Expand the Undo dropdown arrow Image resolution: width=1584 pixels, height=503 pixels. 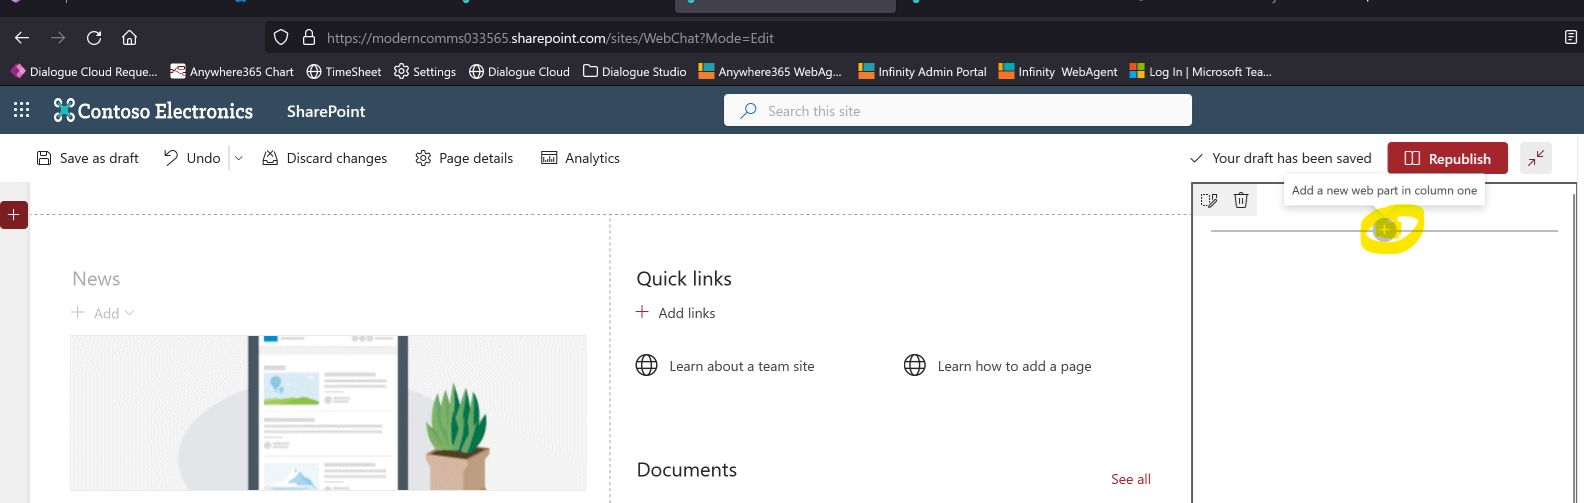coord(239,158)
